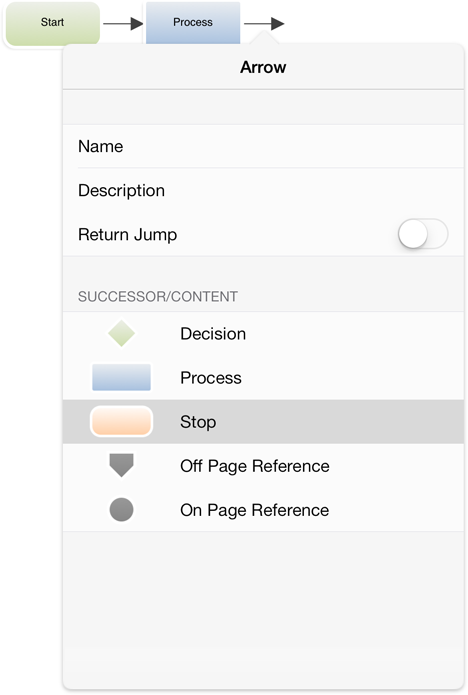Screen dimensions: 468x695
Task: Click the SUCCESSOR/CONTENT section header
Action: [158, 297]
